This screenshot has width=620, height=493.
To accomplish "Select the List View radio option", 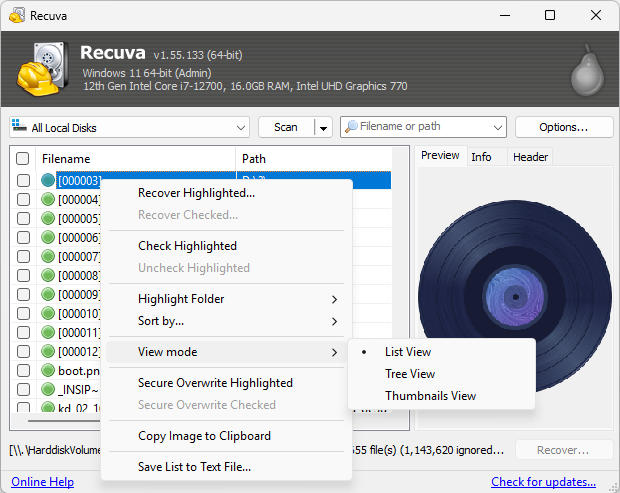I will coord(441,352).
